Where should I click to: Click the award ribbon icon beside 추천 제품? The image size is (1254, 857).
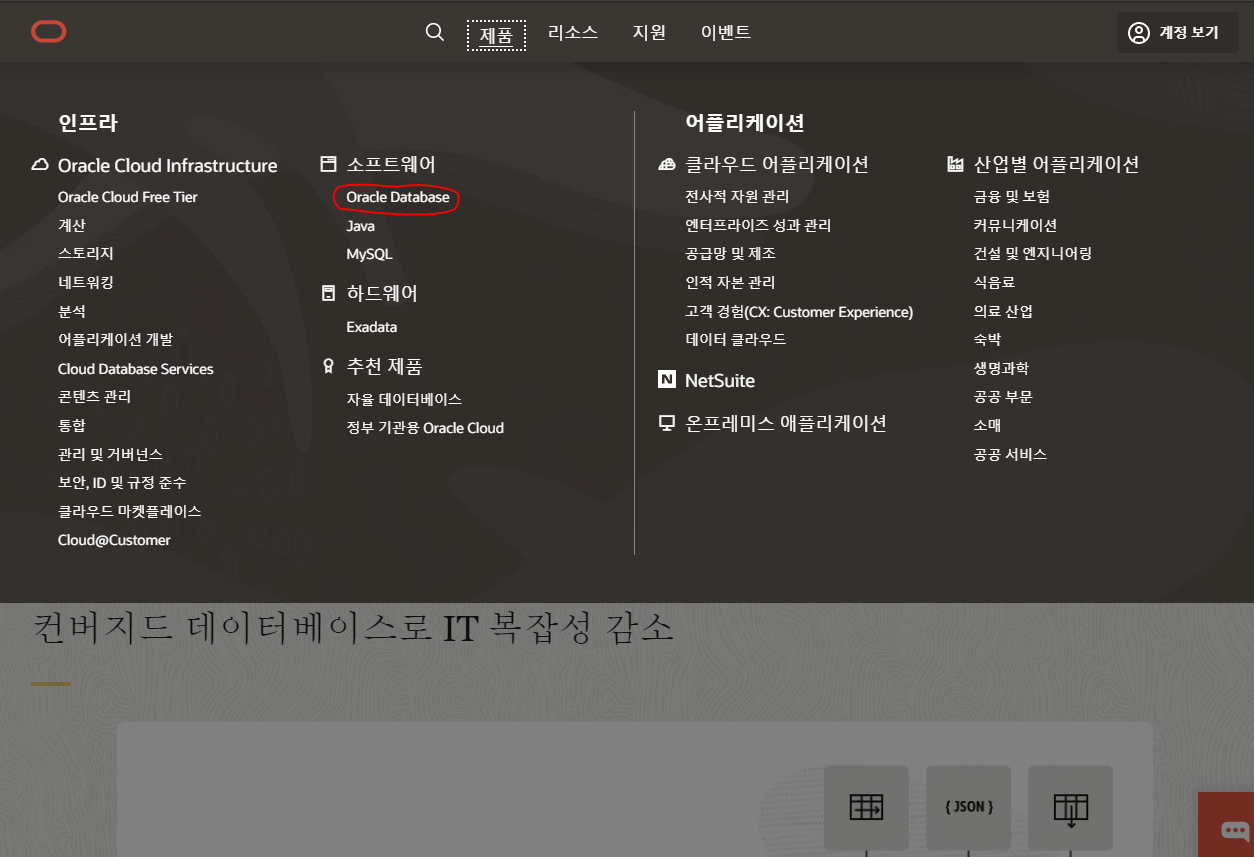(x=328, y=366)
